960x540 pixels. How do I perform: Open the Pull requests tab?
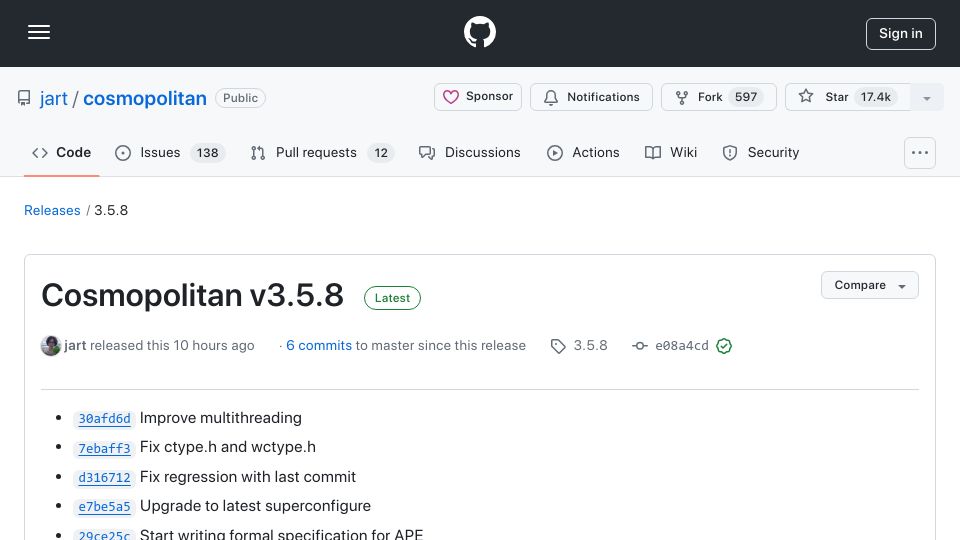pyautogui.click(x=322, y=152)
